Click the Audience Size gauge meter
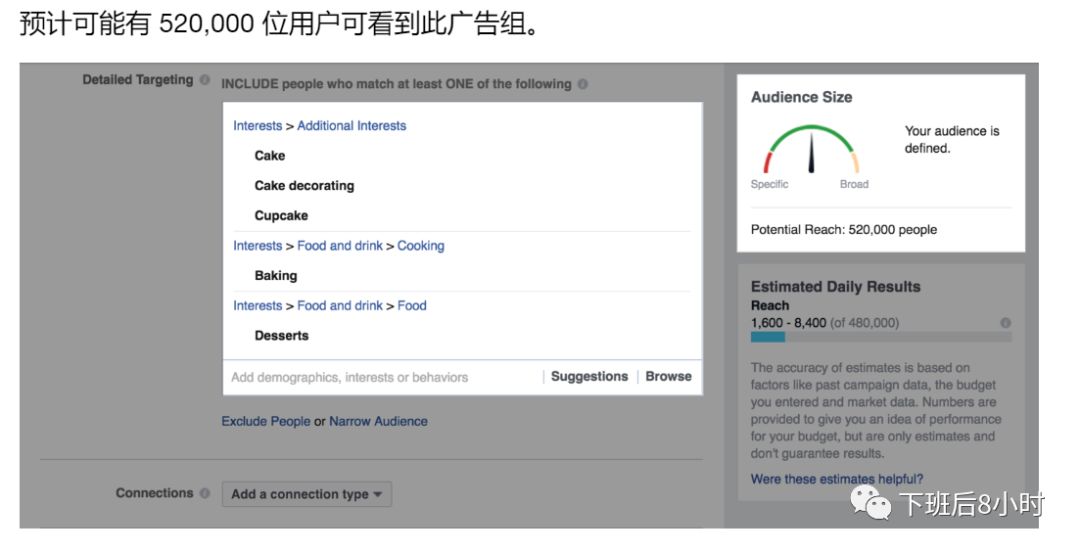1080x552 pixels. coord(811,149)
